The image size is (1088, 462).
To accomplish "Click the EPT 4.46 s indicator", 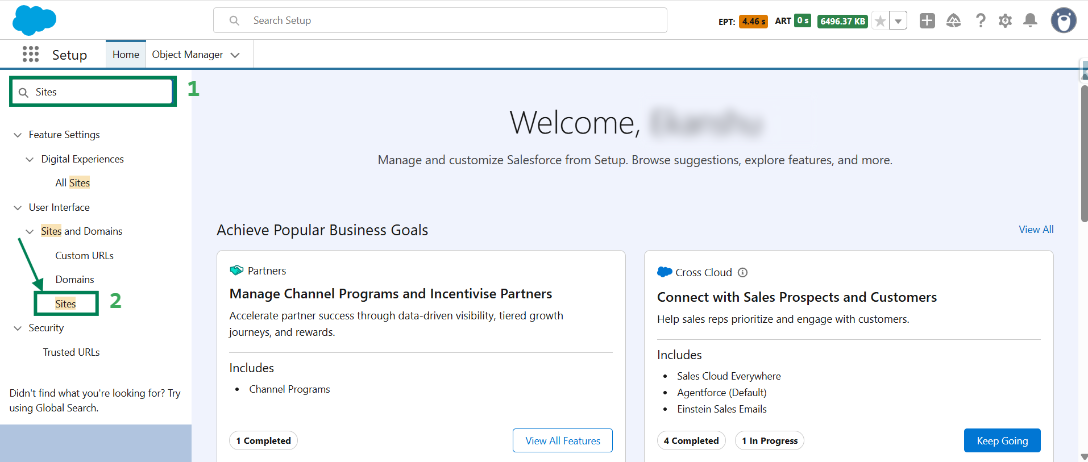I will 741,21.
